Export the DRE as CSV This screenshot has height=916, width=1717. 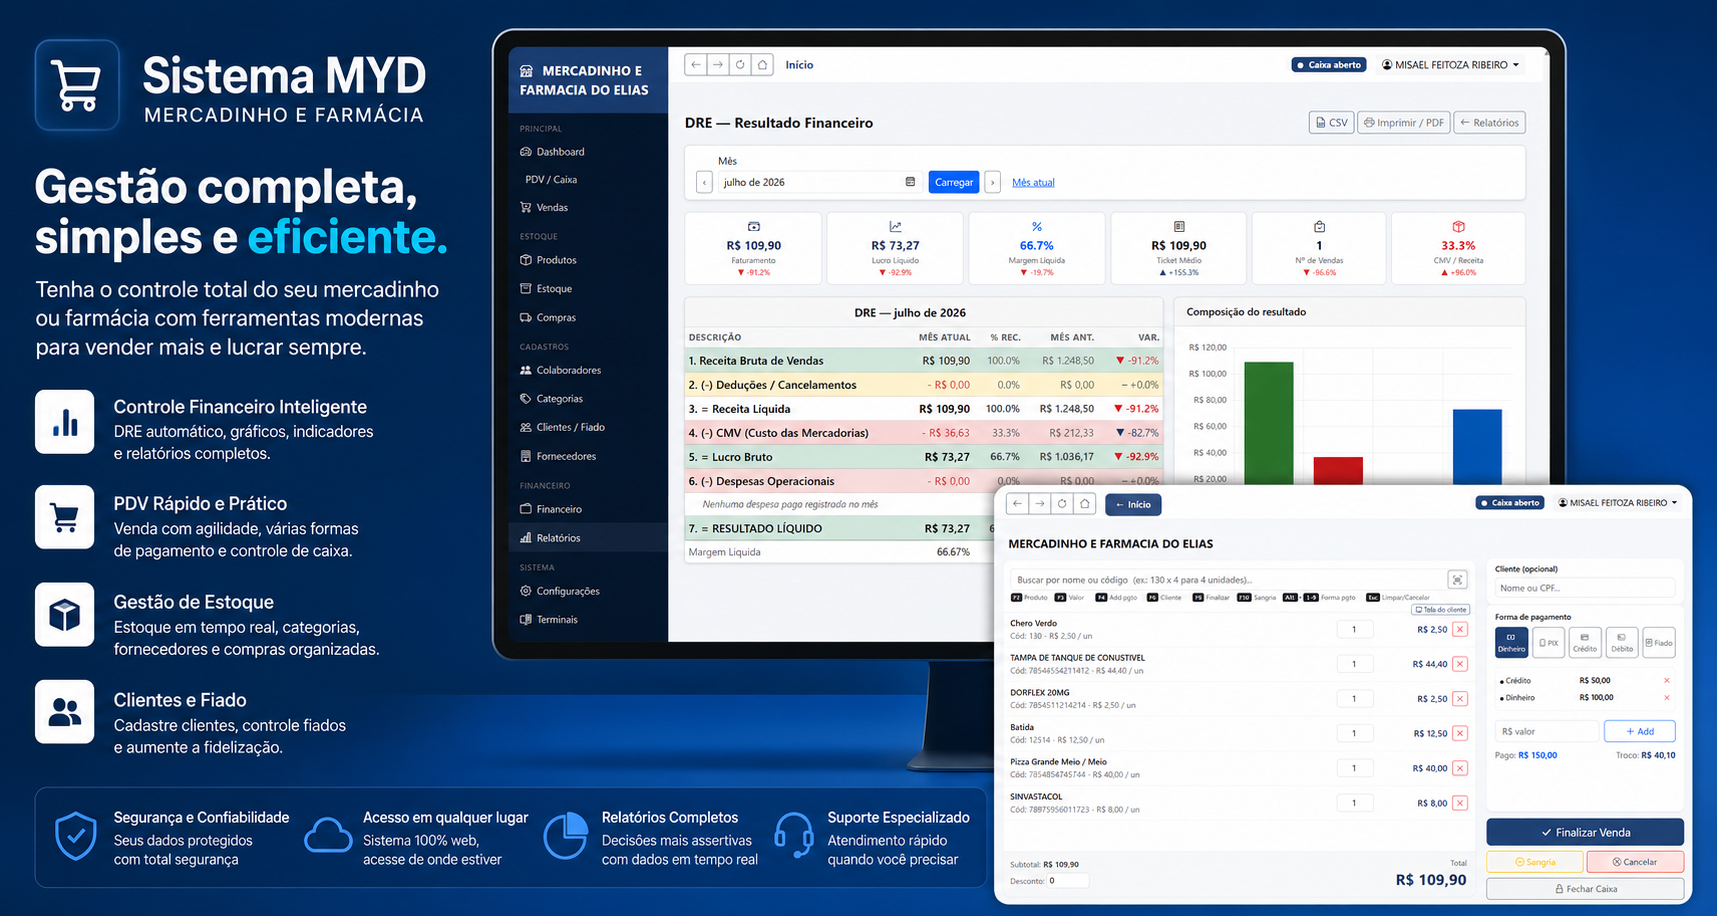click(x=1331, y=123)
